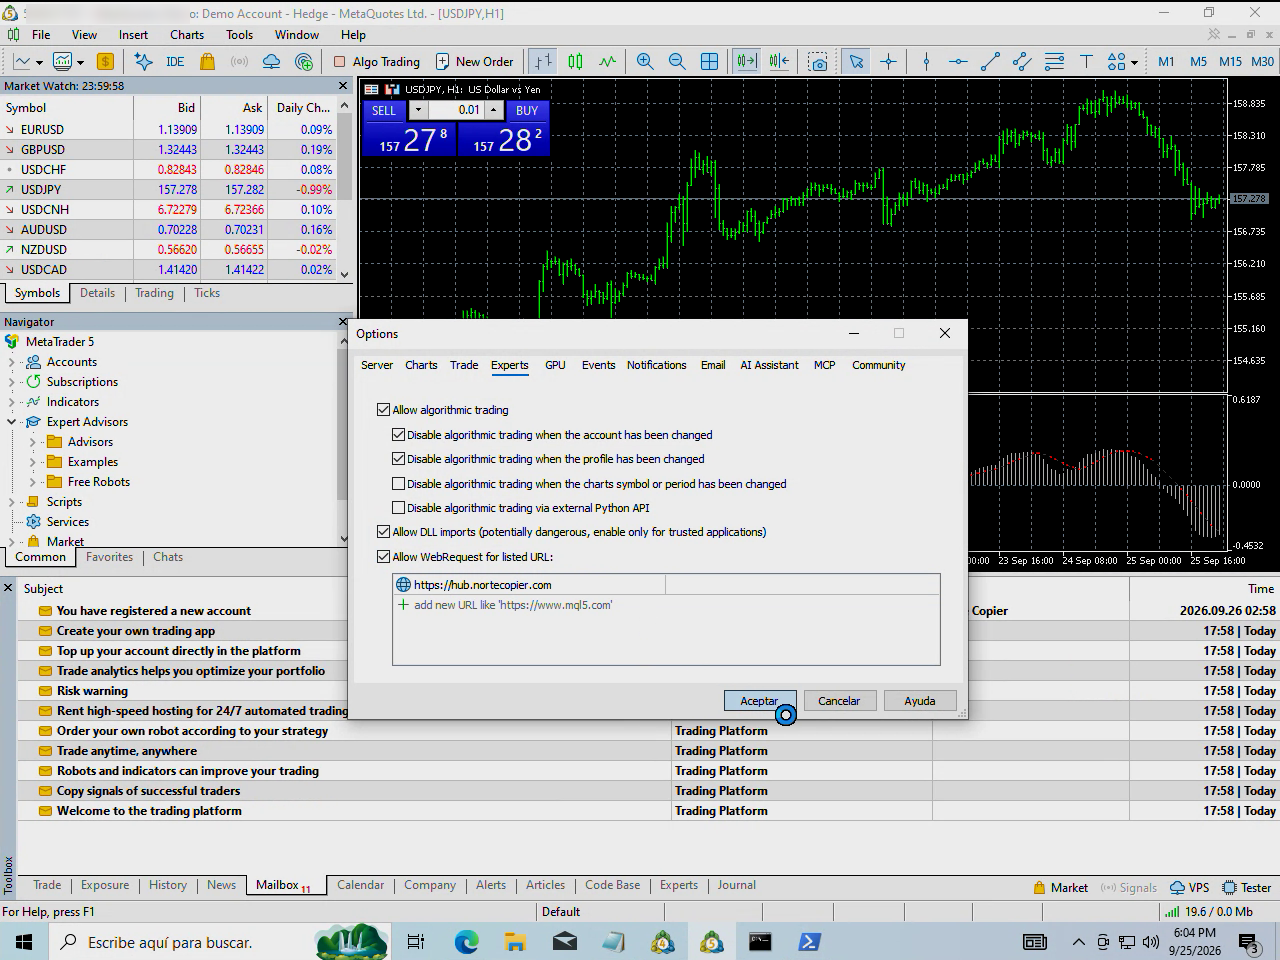The height and width of the screenshot is (960, 1280).
Task: Collapse the Expert Advisors node
Action: point(12,422)
